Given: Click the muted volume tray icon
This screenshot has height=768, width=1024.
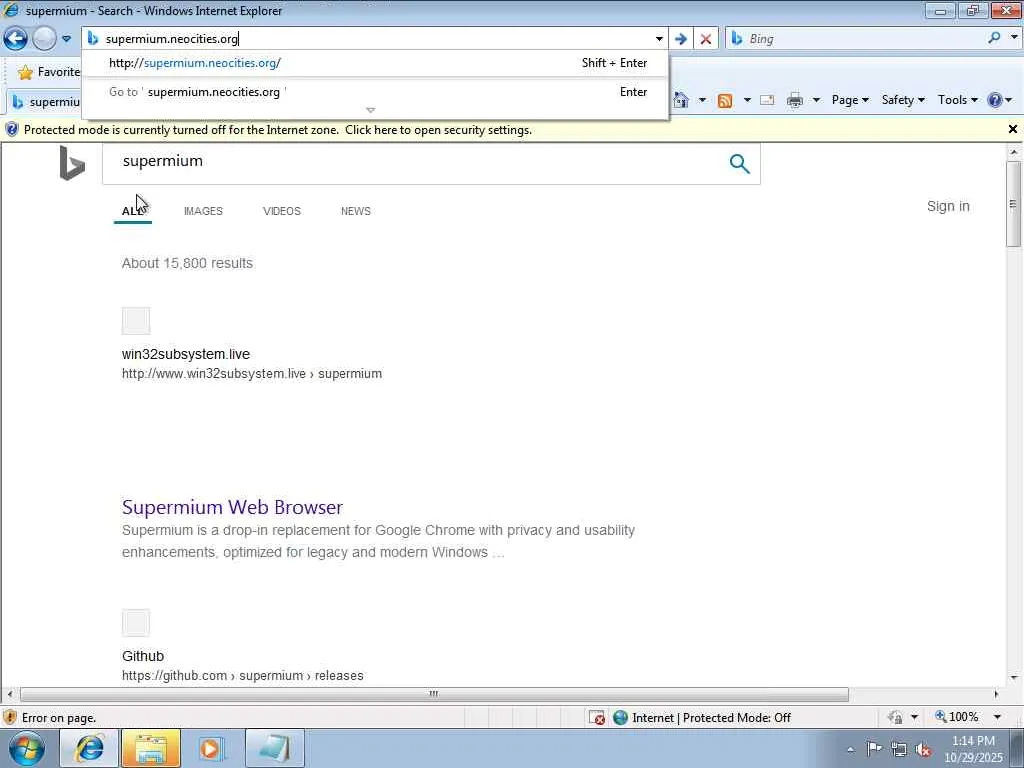Looking at the screenshot, I should point(923,750).
